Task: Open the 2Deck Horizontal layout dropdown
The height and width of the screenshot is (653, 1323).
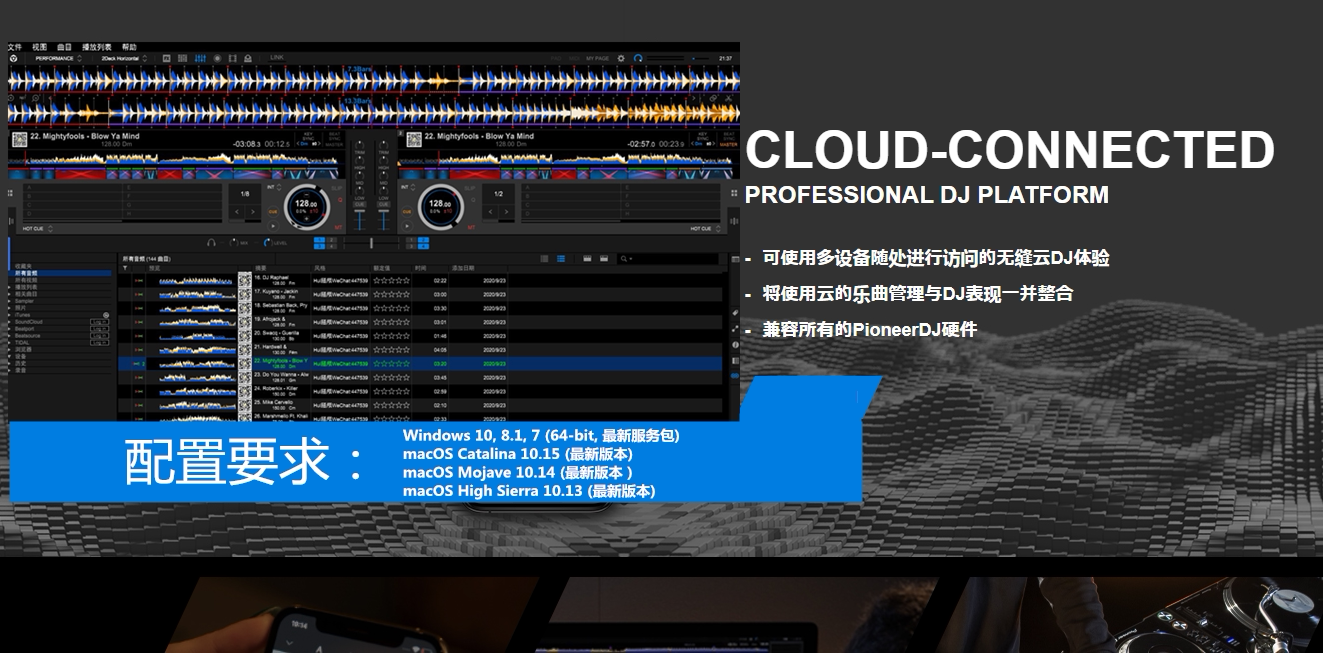Action: tap(124, 58)
